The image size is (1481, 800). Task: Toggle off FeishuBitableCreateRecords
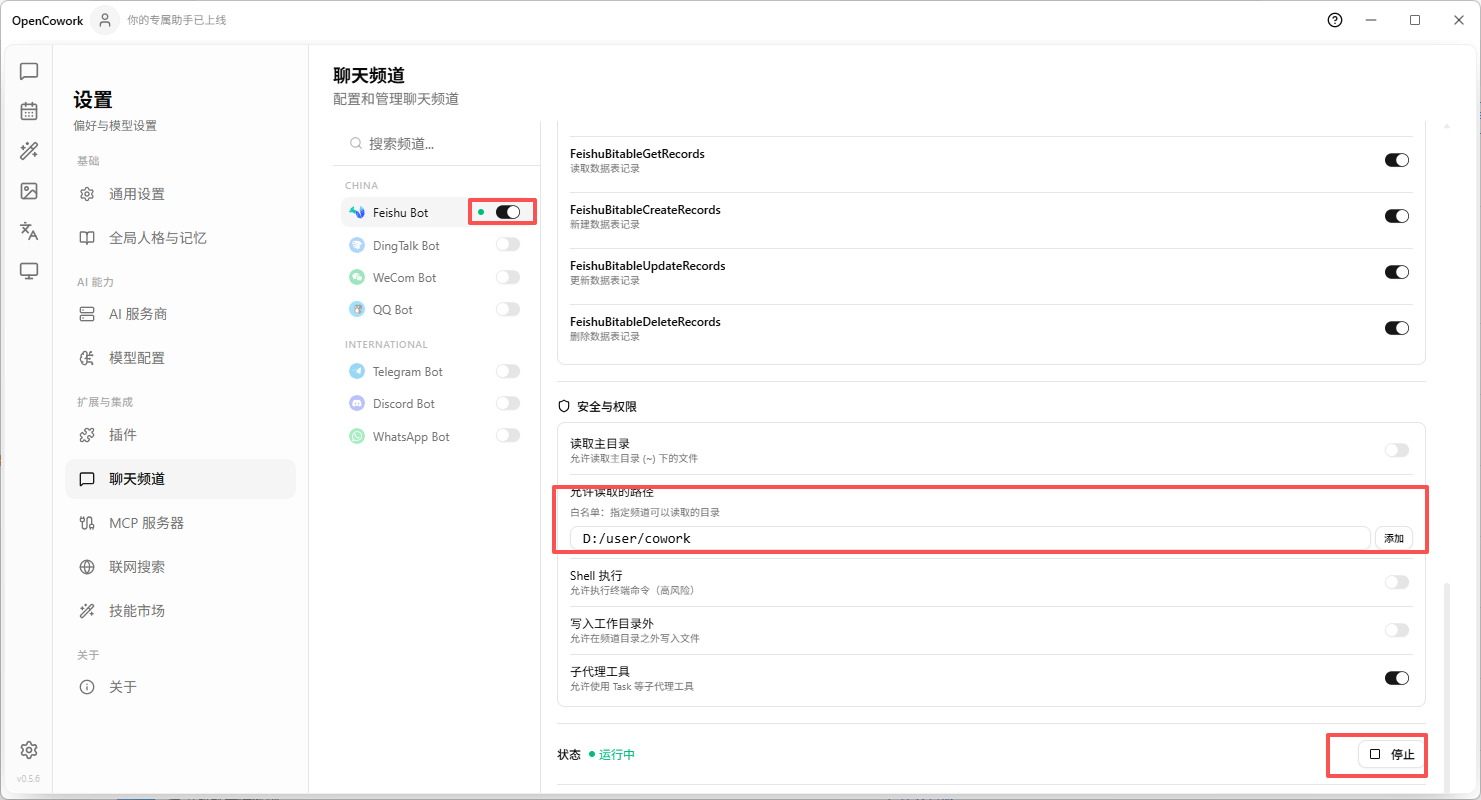coord(1397,216)
